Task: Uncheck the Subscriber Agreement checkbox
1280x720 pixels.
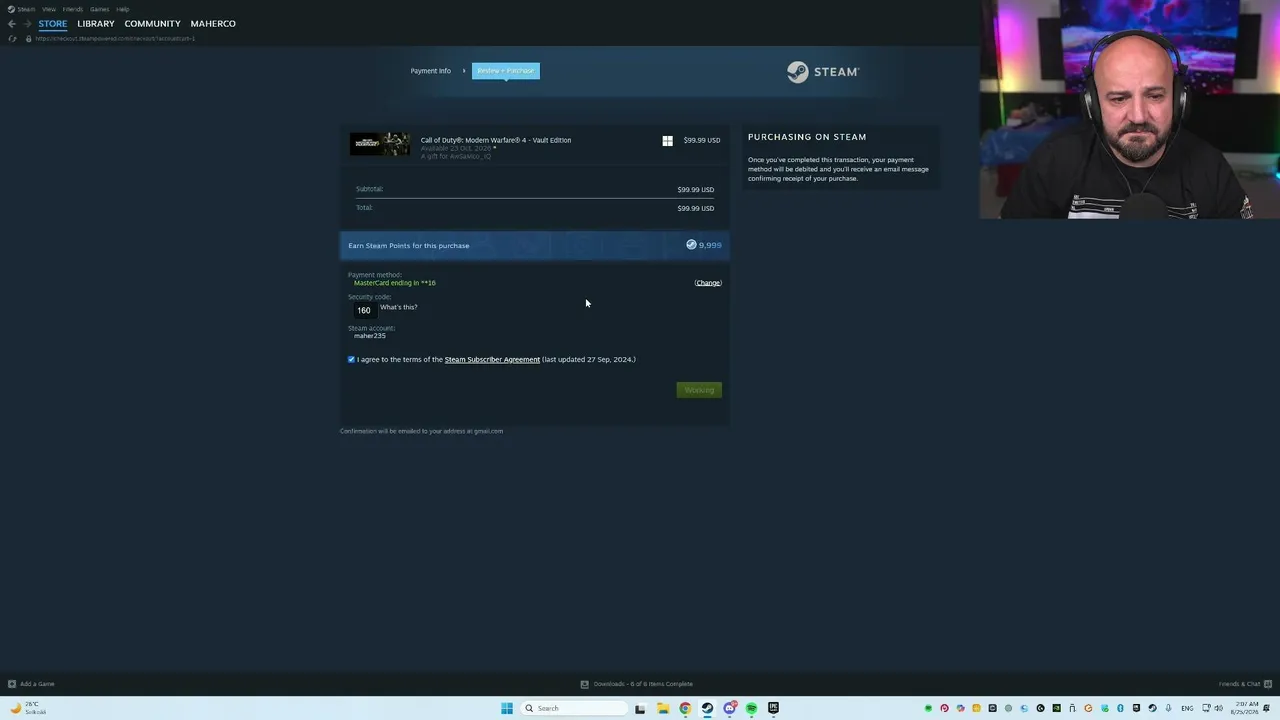Action: tap(351, 359)
